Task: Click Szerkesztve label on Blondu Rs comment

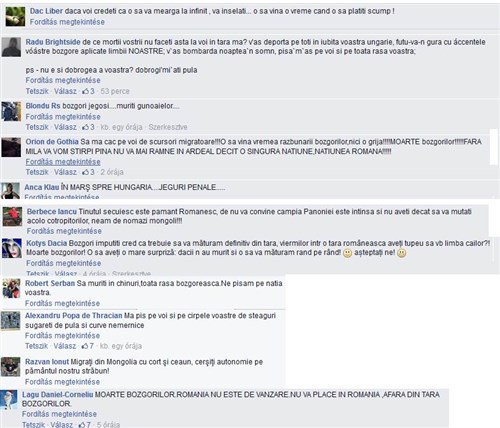Action: (x=168, y=127)
